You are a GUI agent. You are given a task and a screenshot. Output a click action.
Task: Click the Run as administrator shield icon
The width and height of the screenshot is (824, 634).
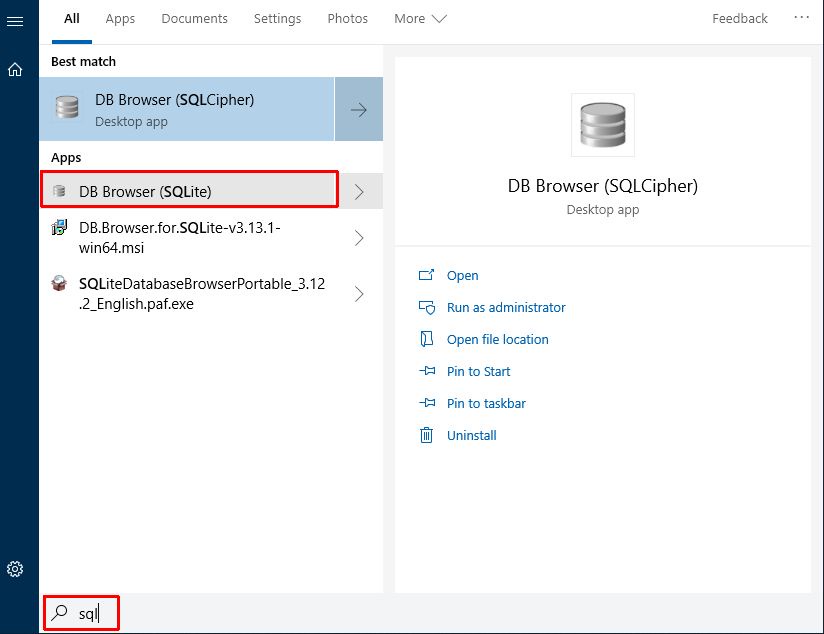427,308
